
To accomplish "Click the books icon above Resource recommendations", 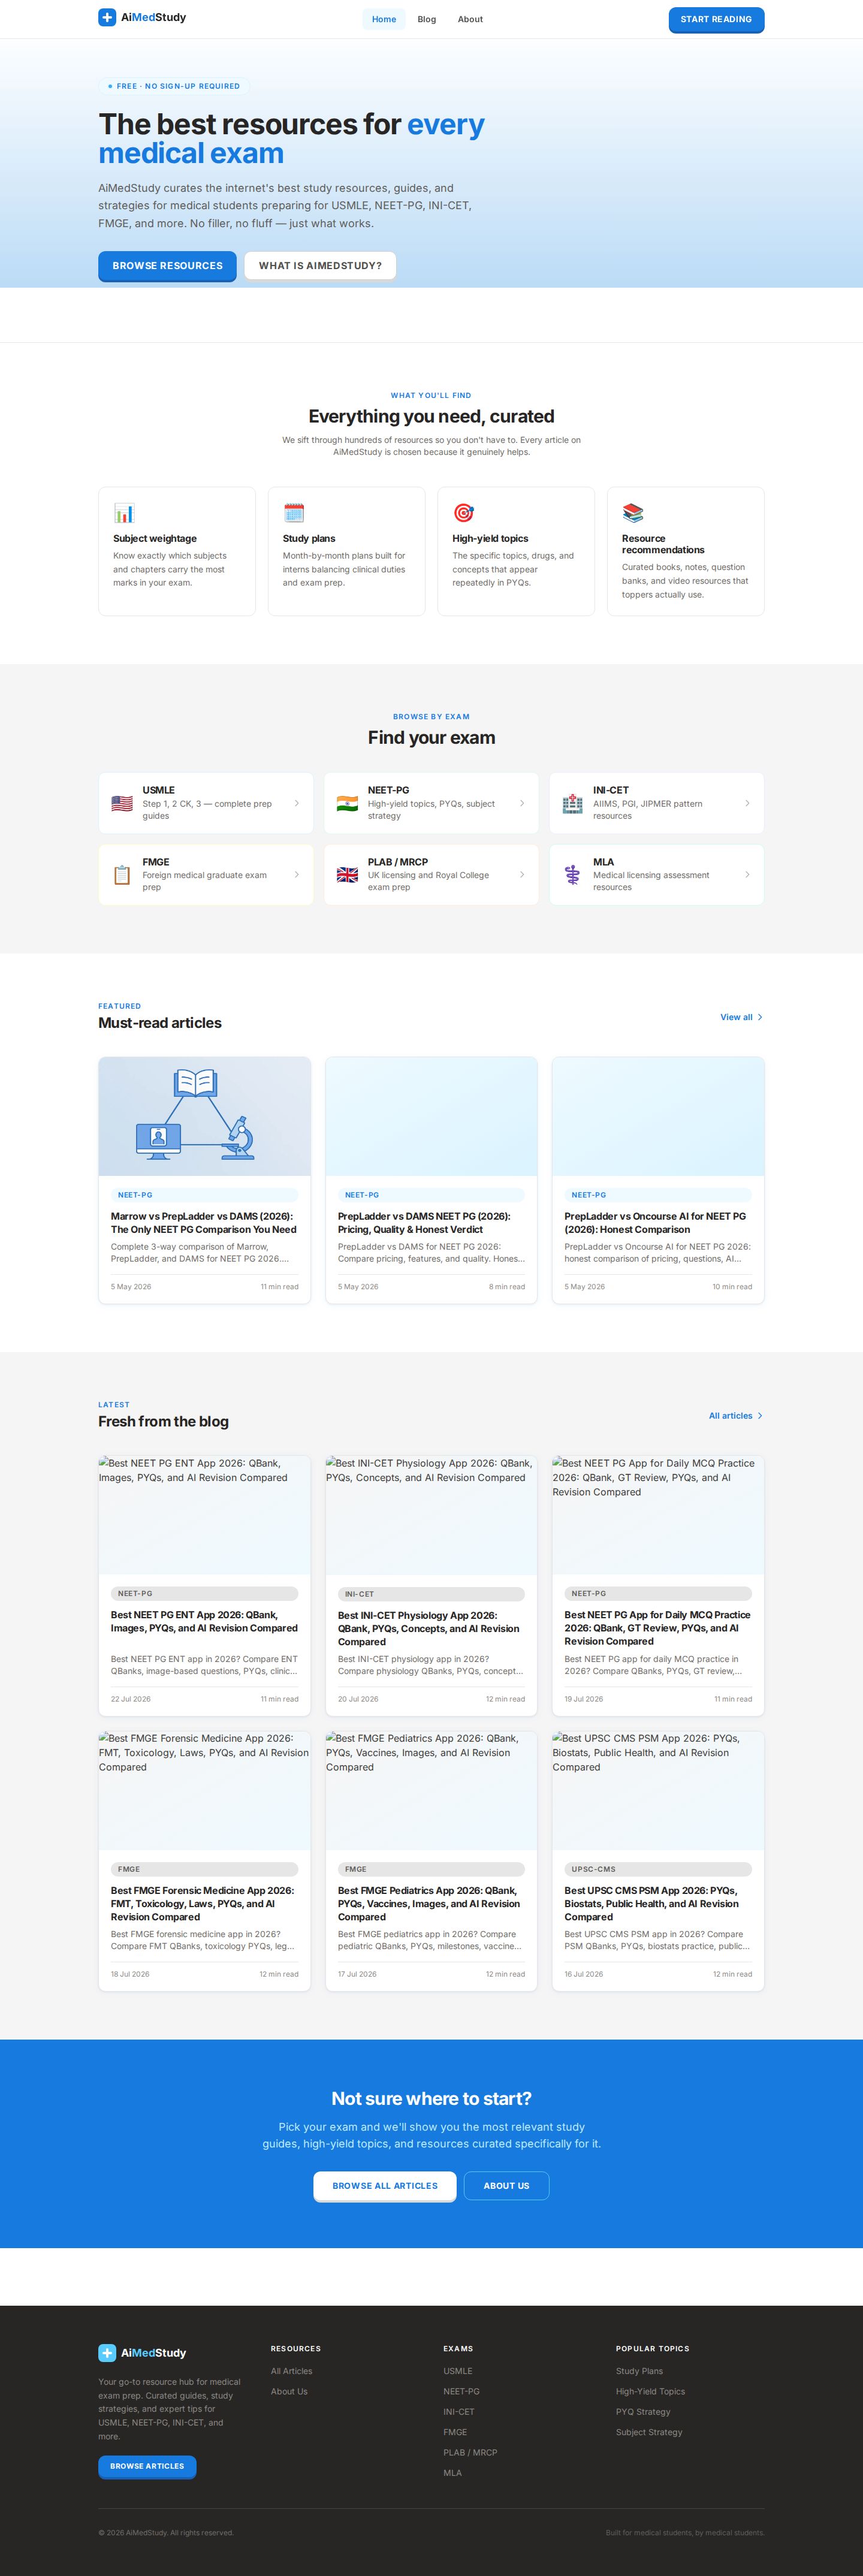I will pos(633,513).
